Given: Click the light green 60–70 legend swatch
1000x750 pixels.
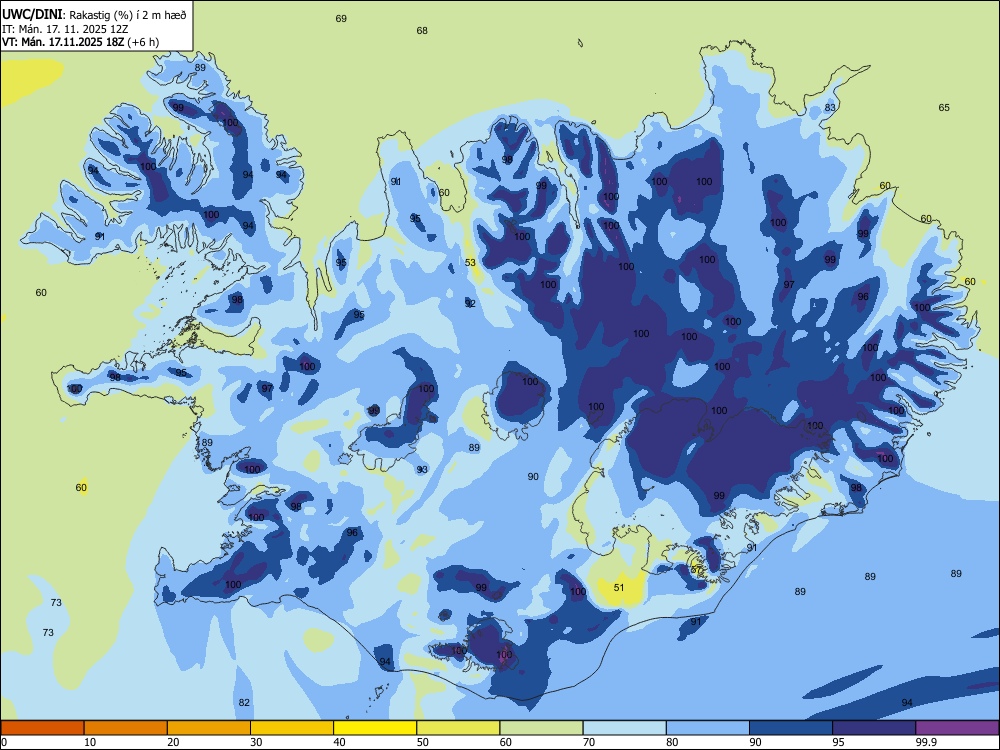Looking at the screenshot, I should point(541,728).
